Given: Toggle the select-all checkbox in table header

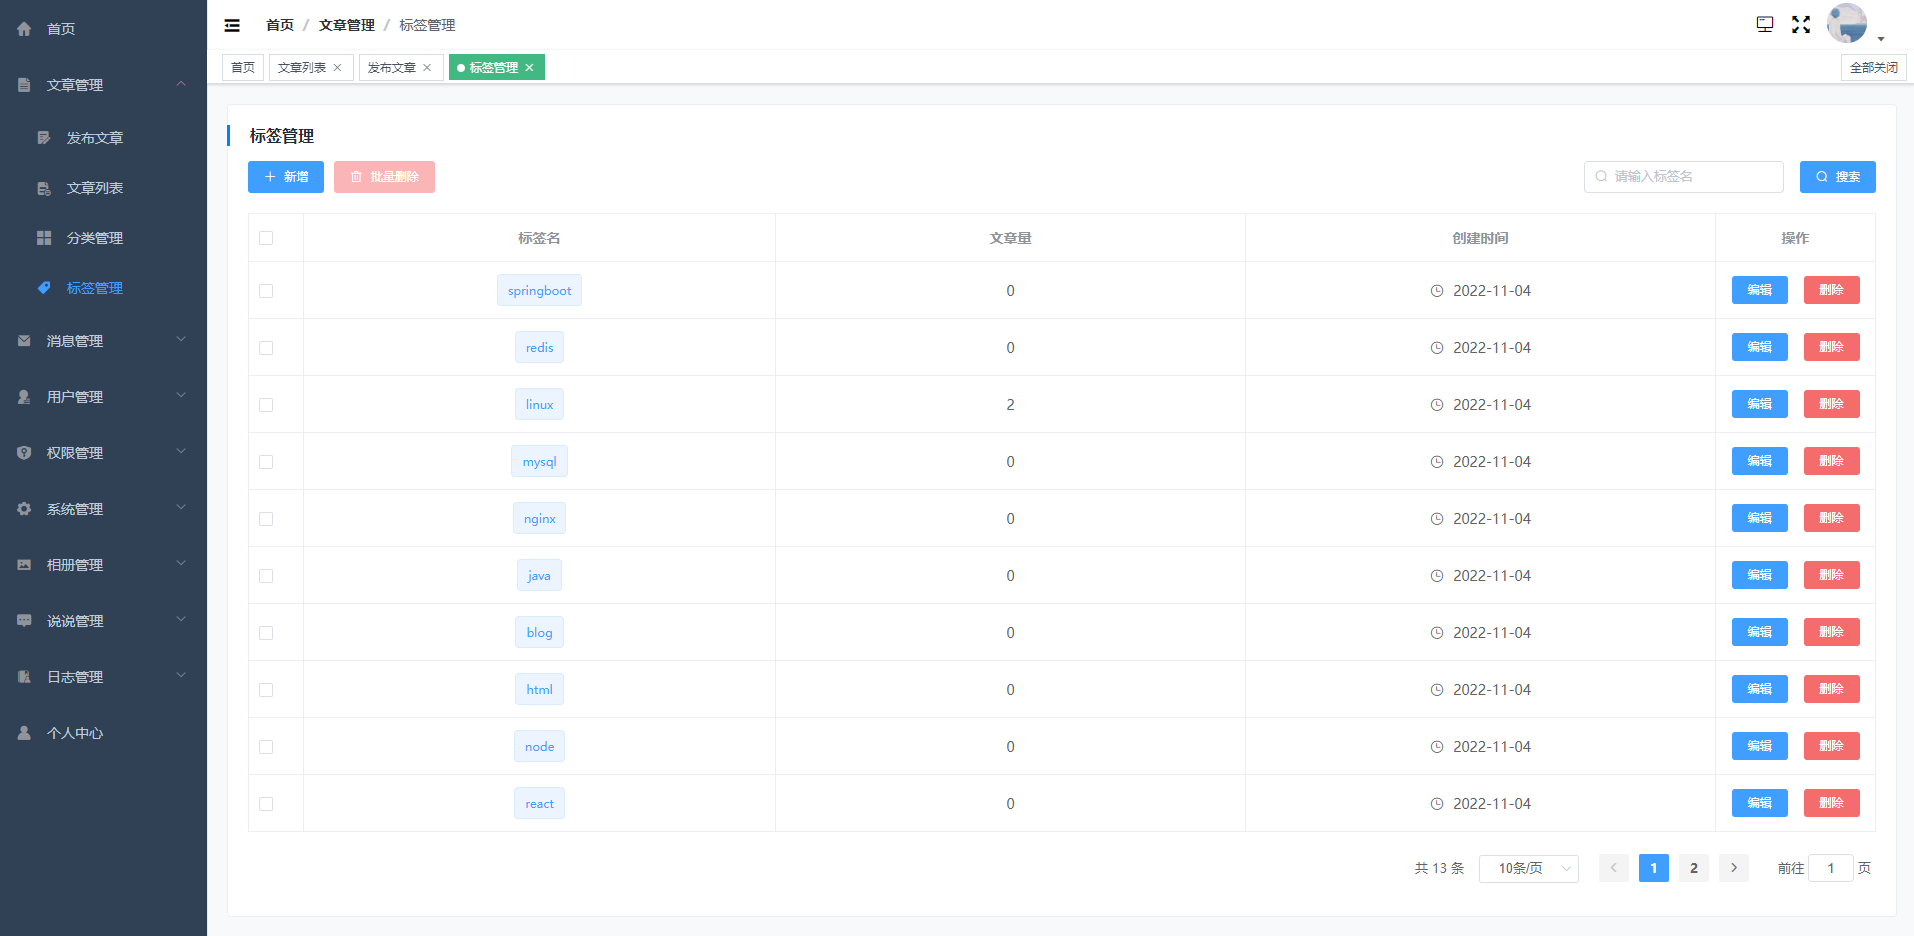Looking at the screenshot, I should (266, 238).
